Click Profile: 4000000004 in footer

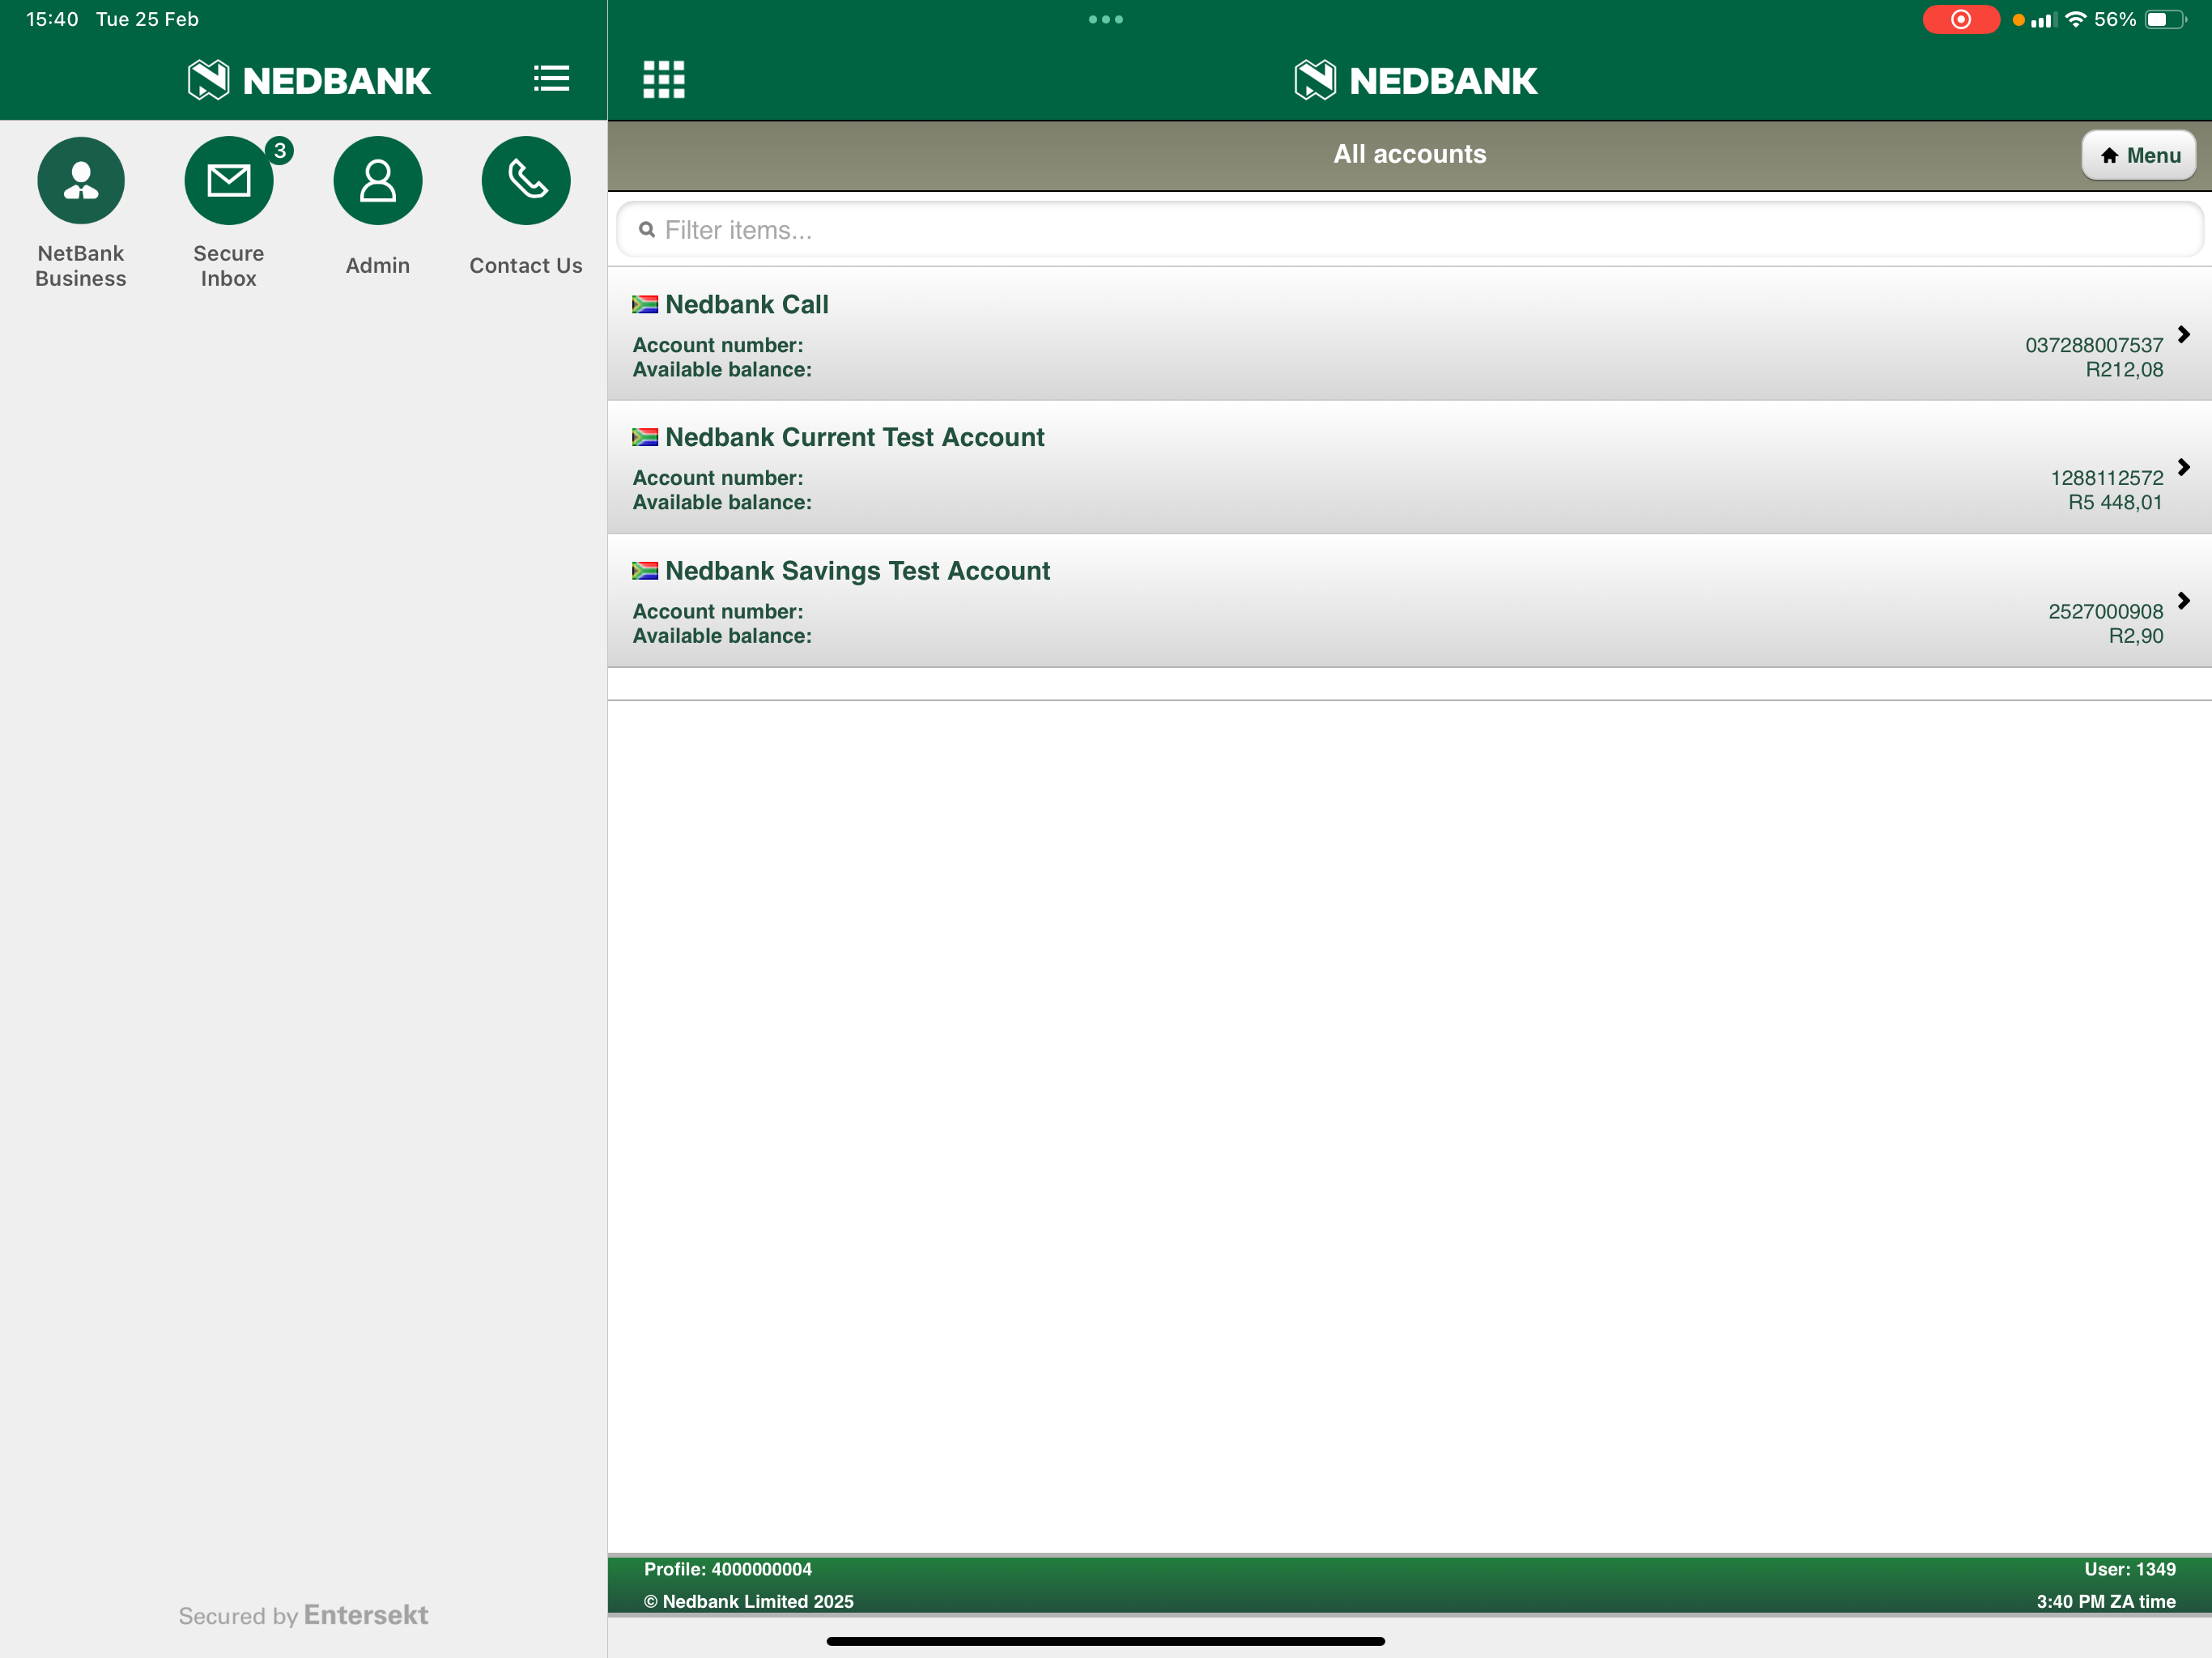pyautogui.click(x=728, y=1569)
